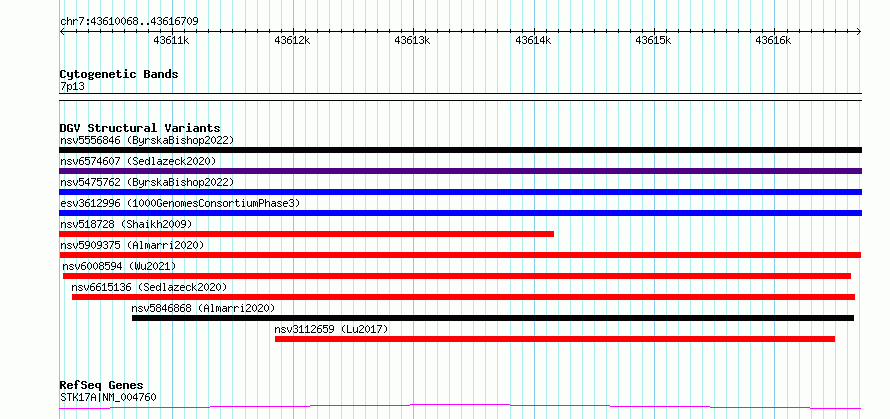Image resolution: width=890 pixels, height=419 pixels.
Task: Select the esv3612996 (1000GenomesConsortiumPhase3) label
Action: 180,203
